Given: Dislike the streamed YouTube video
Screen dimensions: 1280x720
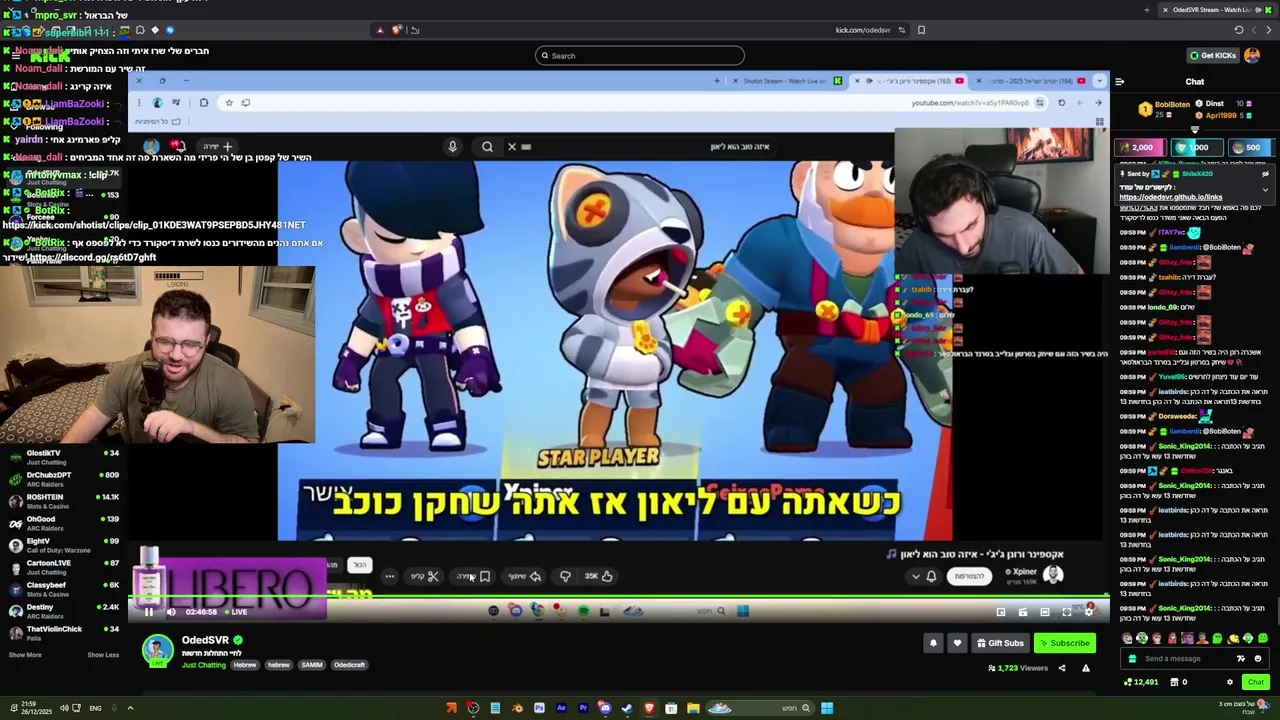Looking at the screenshot, I should click(x=565, y=576).
